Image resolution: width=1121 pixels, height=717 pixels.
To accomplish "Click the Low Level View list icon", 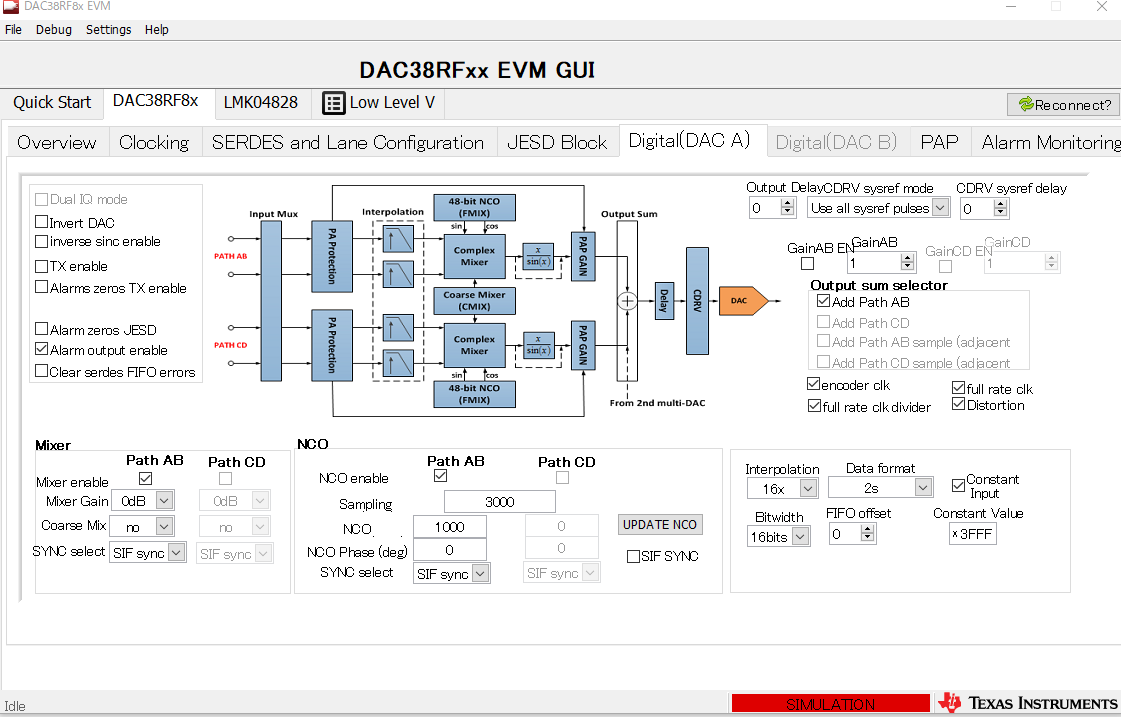I will (333, 103).
